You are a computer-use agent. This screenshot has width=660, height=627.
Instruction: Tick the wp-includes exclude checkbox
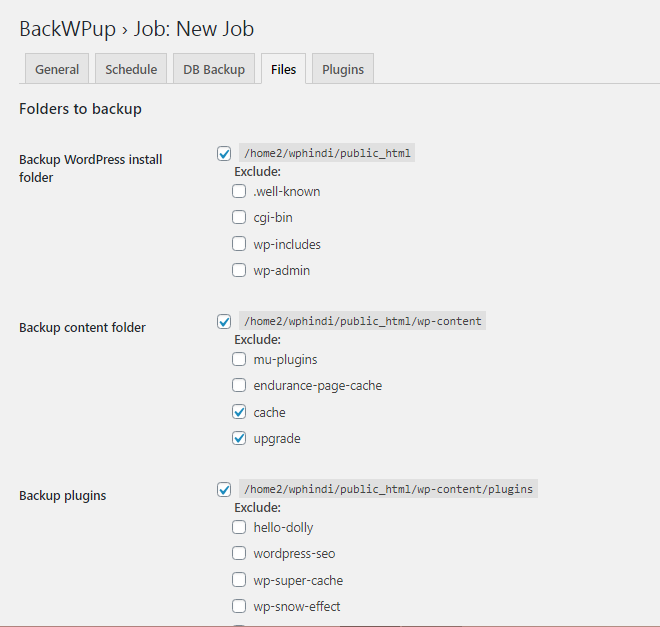point(239,244)
